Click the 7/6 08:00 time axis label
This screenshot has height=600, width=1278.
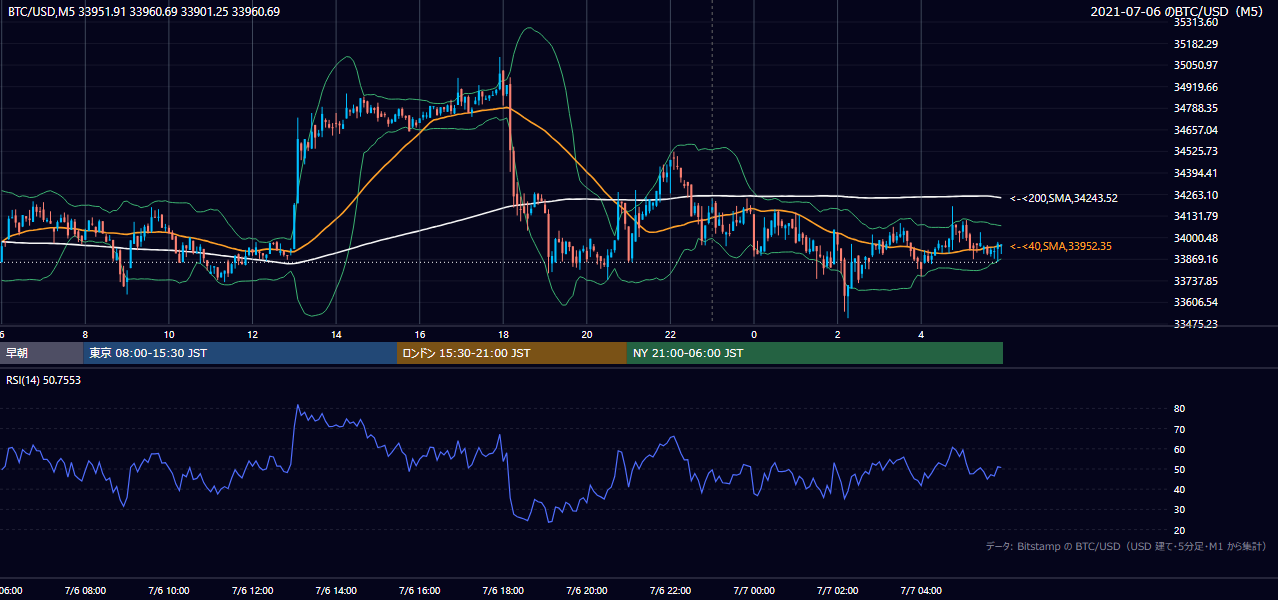[x=84, y=591]
